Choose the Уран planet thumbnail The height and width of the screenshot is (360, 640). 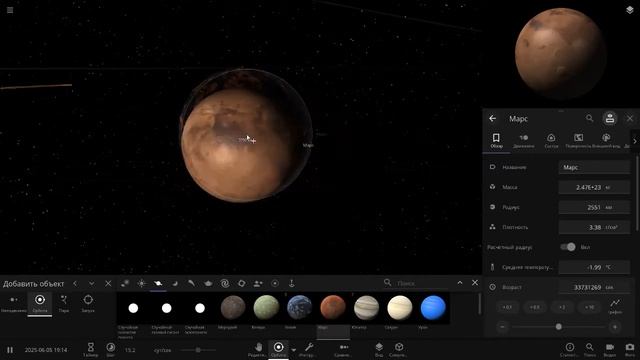(433, 308)
